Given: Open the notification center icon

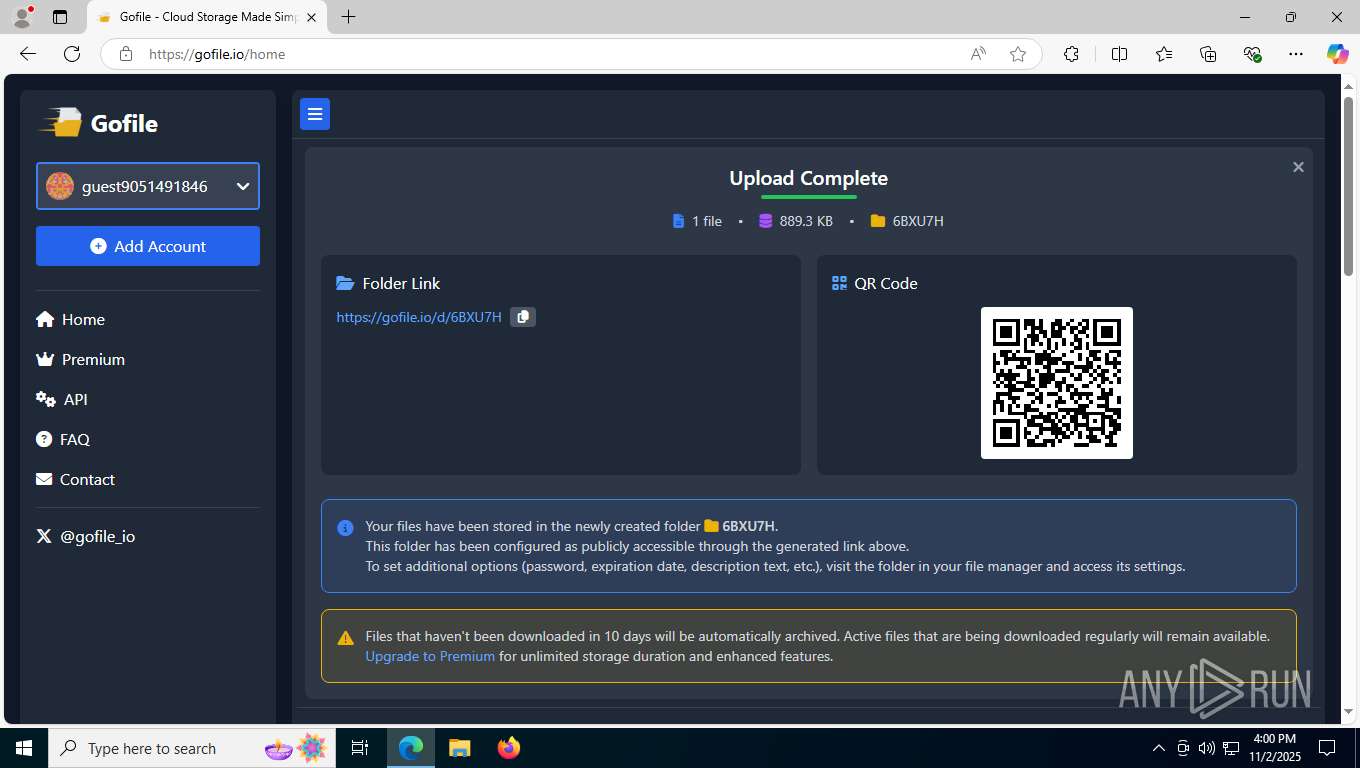Looking at the screenshot, I should pos(1327,748).
